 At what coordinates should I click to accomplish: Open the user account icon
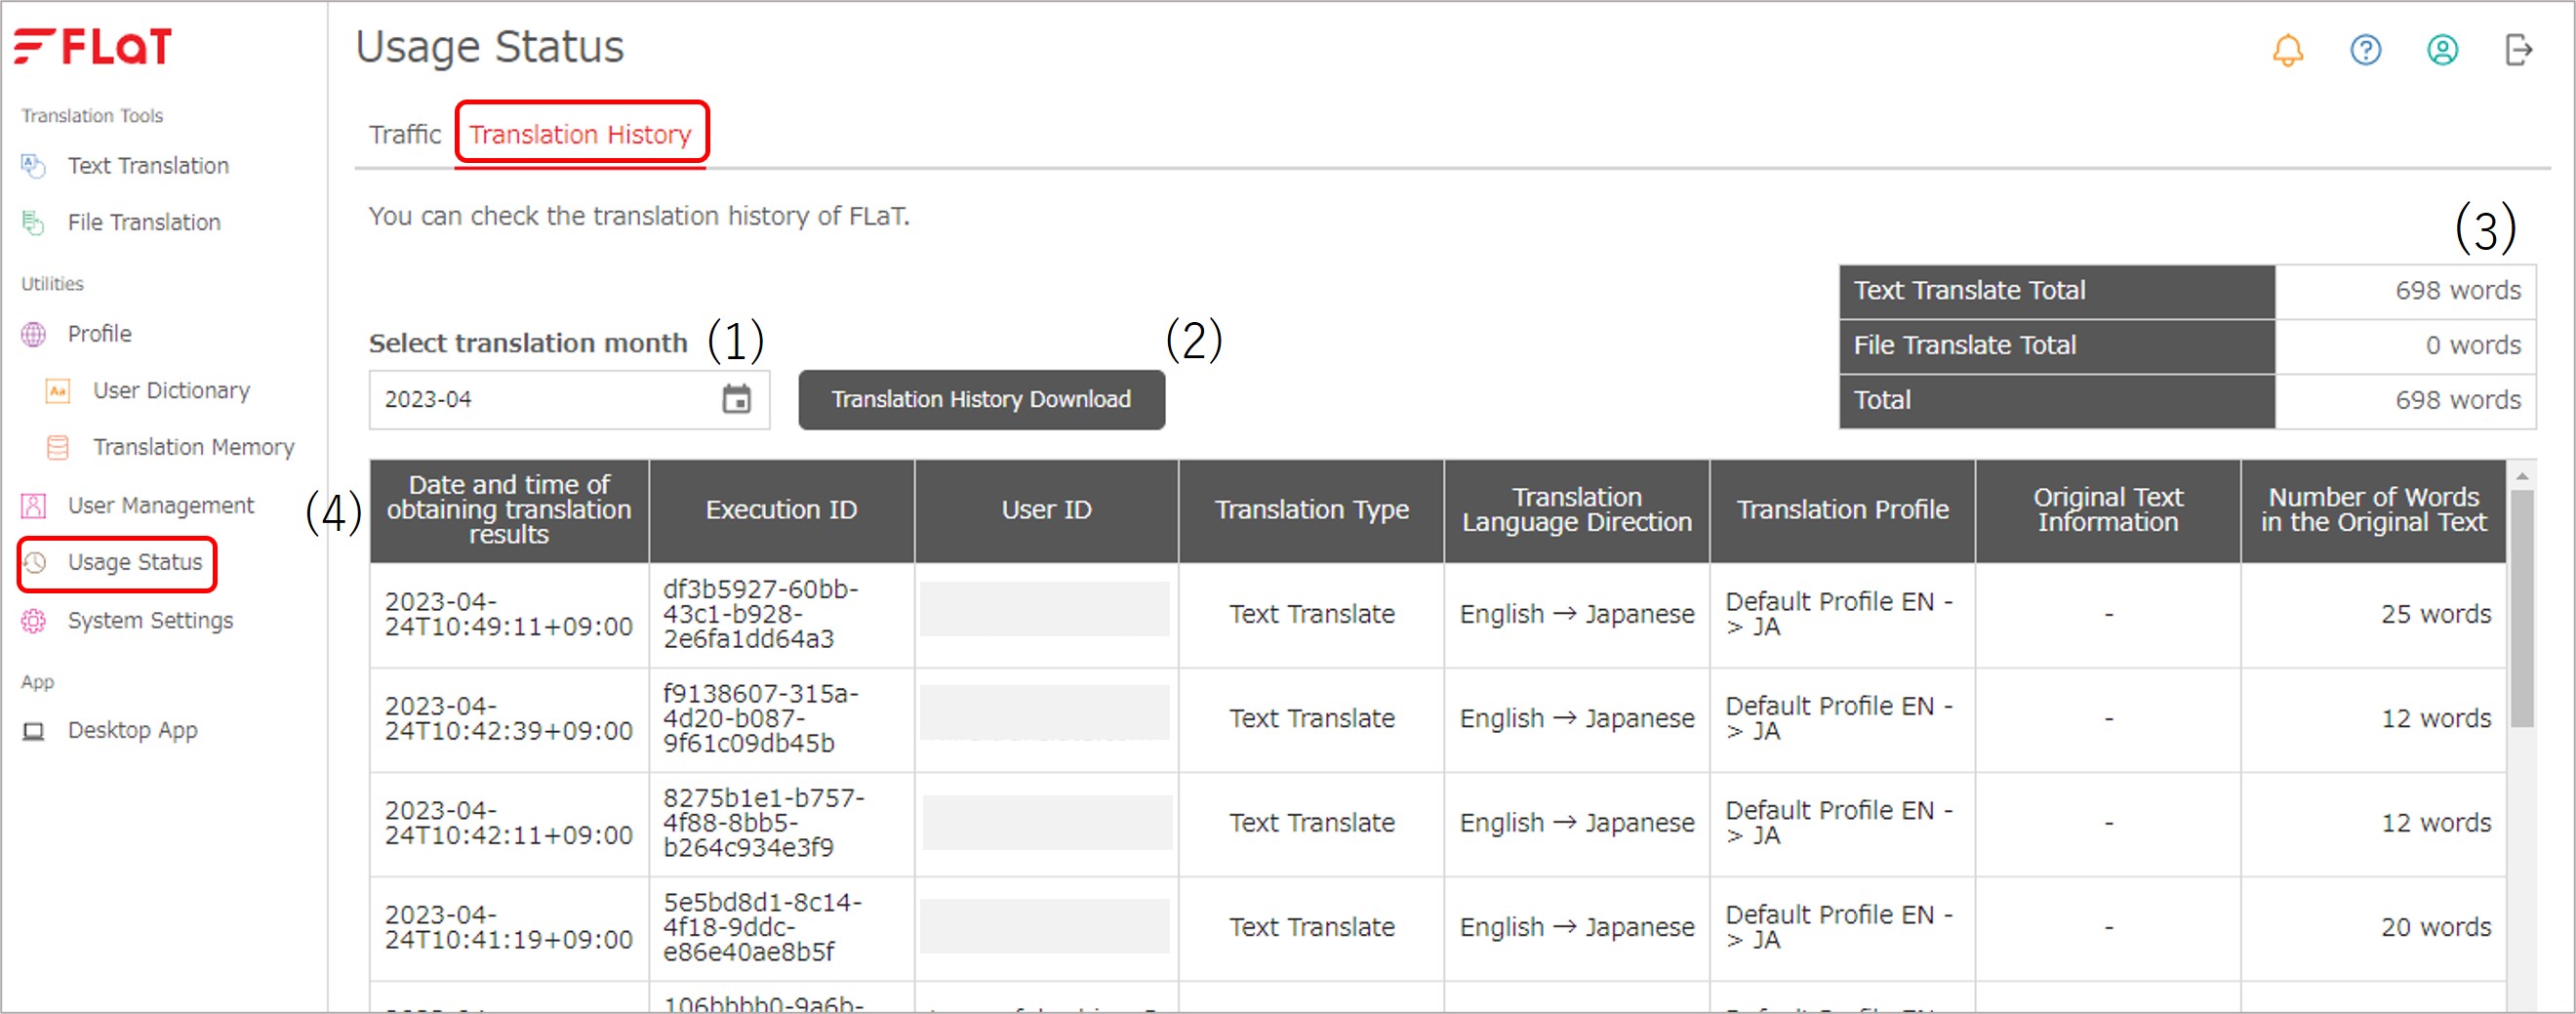click(x=2442, y=50)
